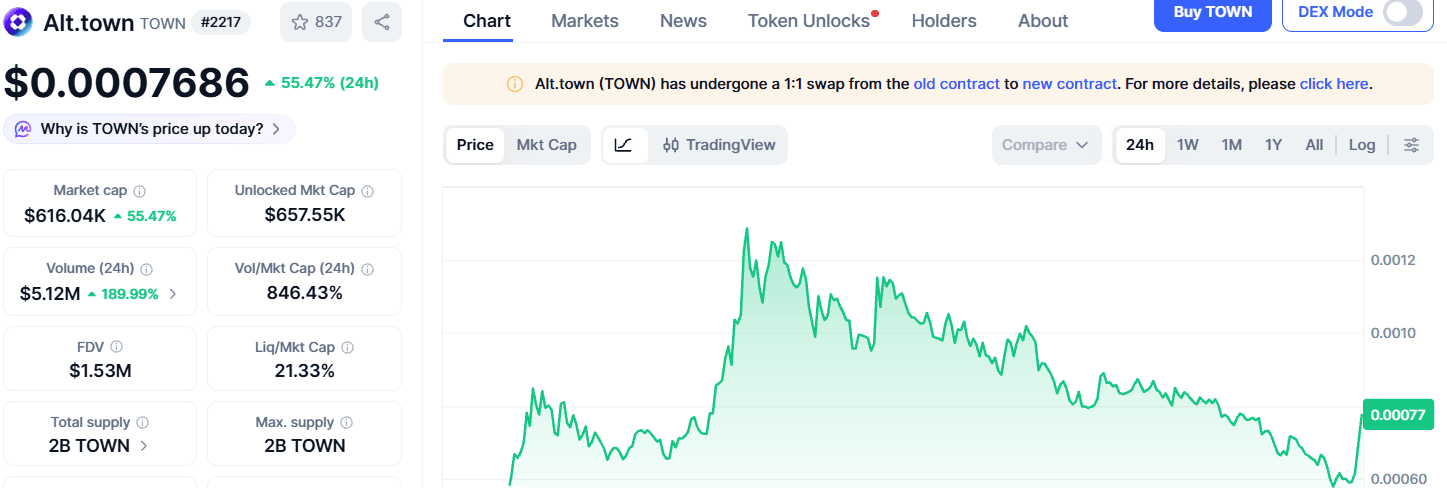The height and width of the screenshot is (488, 1447).
Task: Open the Markets tab
Action: [585, 21]
